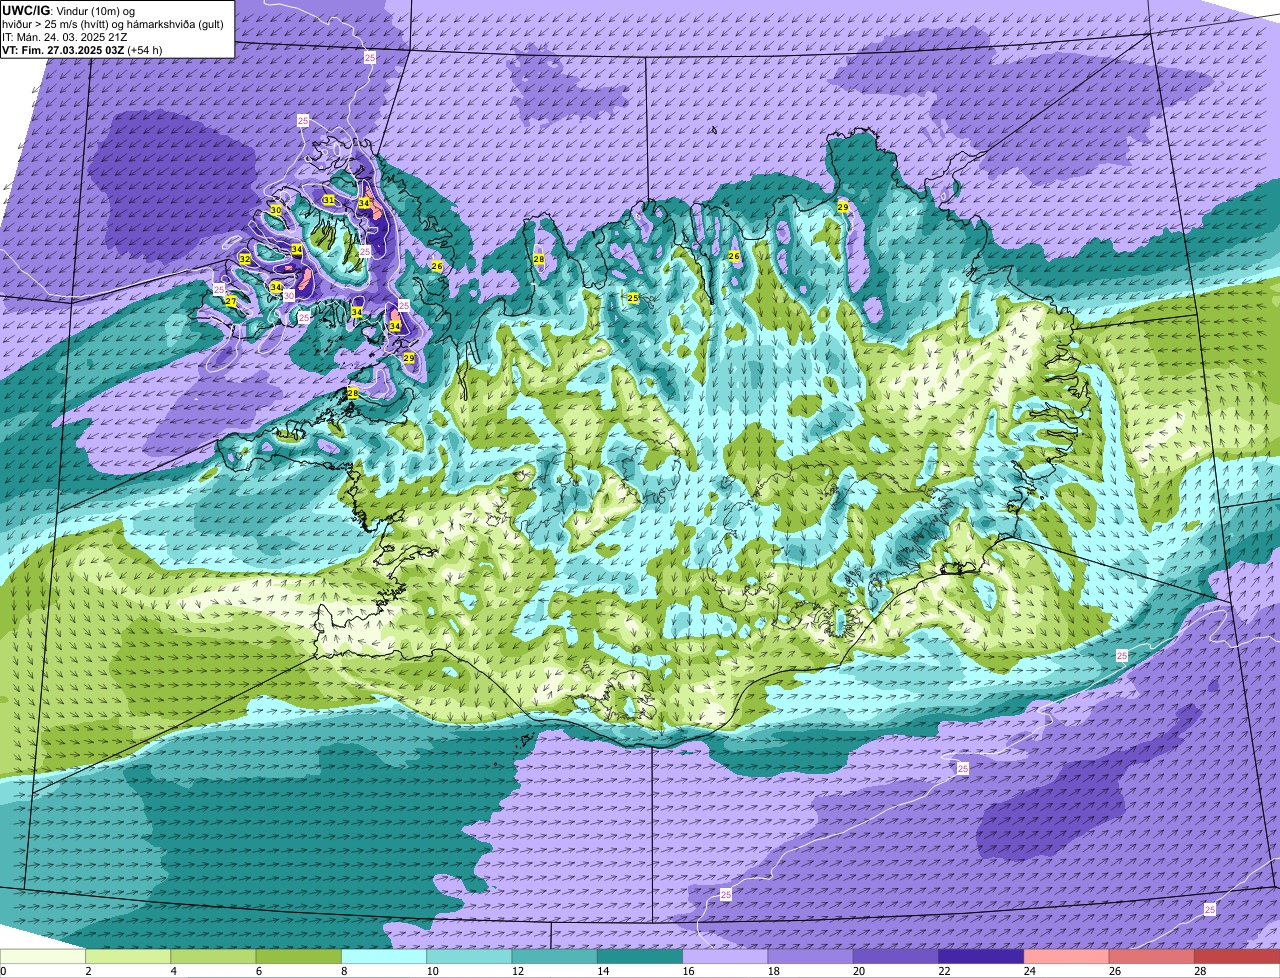Click the 22–24 m/s dark indigo legend swatch
Screen dimensions: 1280x978
(x=981, y=956)
